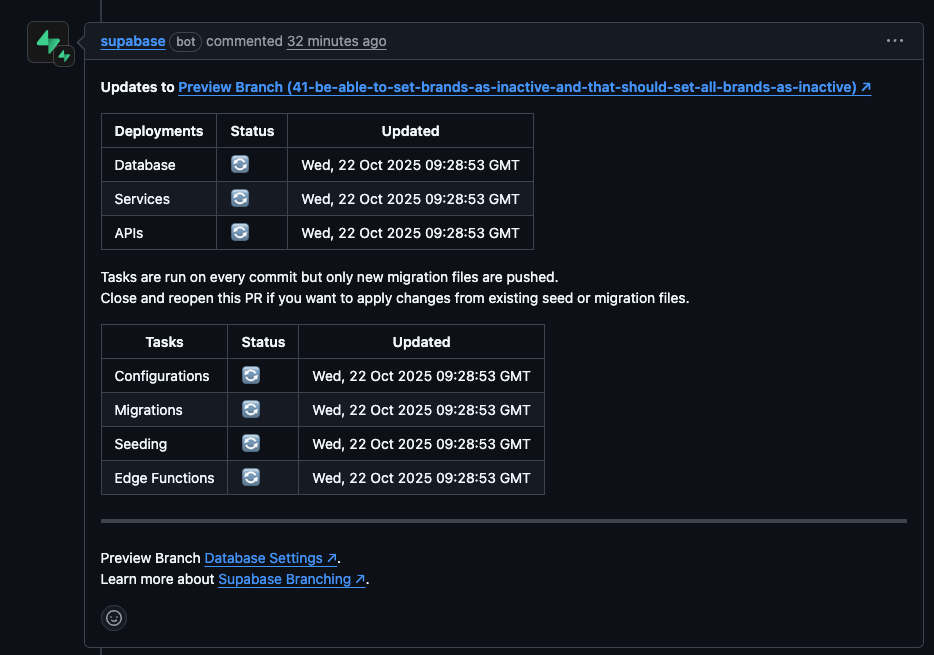Screen dimensions: 934x655
Task: Open the supabase author profile link
Action: point(132,41)
